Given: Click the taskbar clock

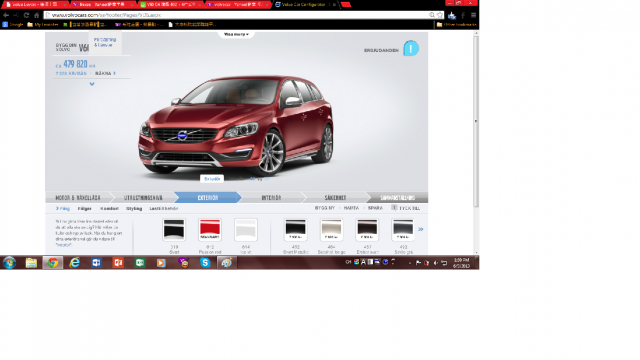Looking at the screenshot, I should tap(461, 263).
